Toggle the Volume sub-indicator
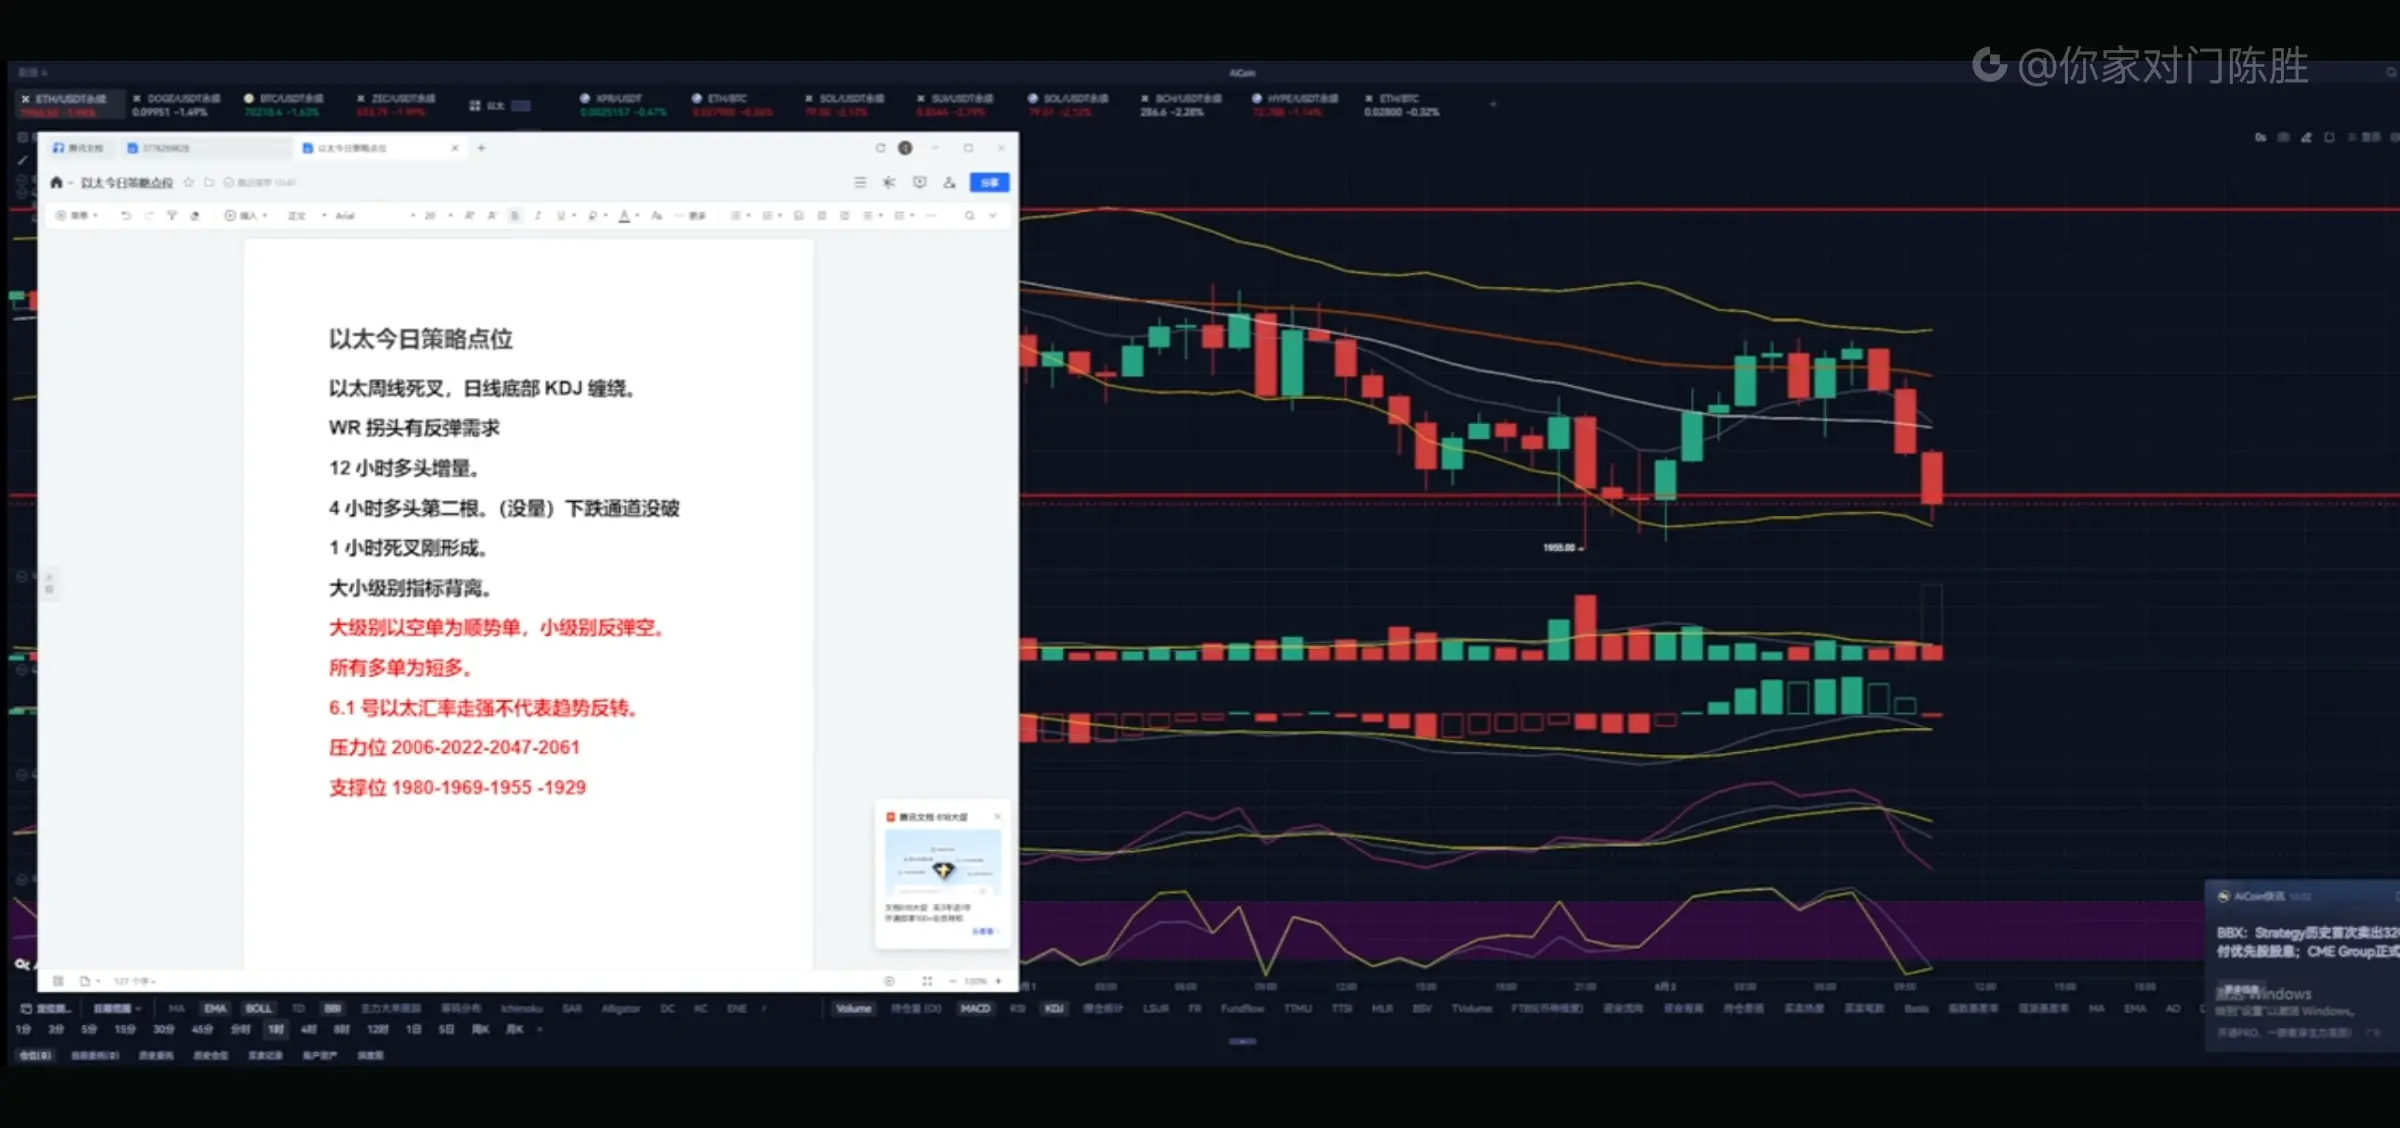This screenshot has width=2400, height=1128. 854,1008
